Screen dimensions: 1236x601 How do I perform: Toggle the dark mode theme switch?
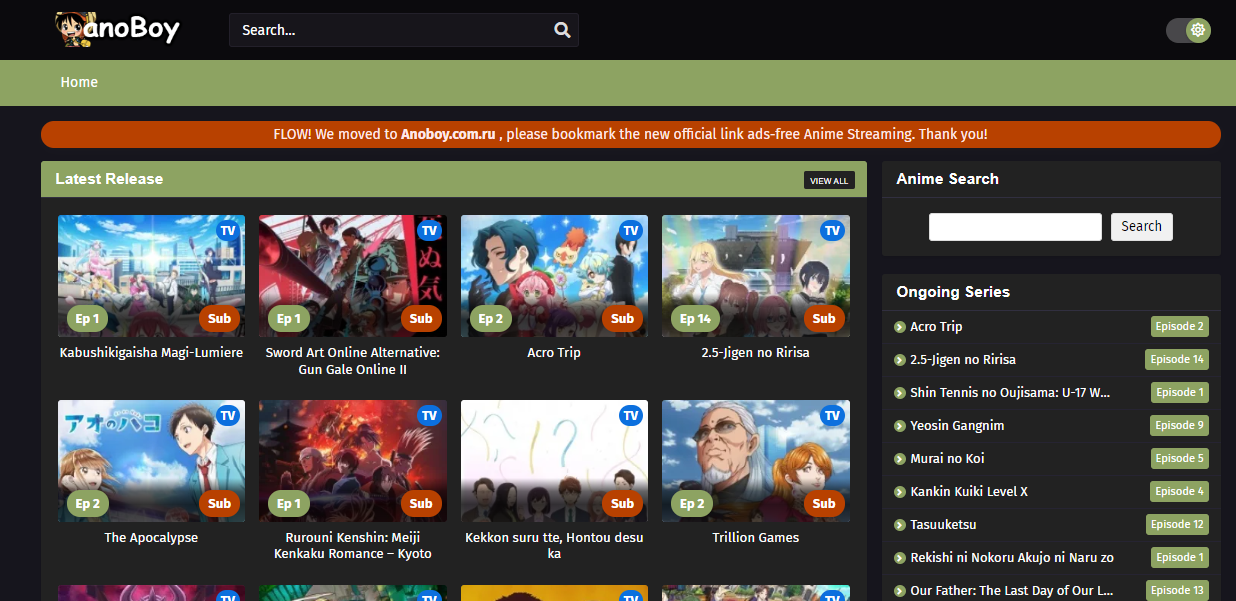(1189, 30)
